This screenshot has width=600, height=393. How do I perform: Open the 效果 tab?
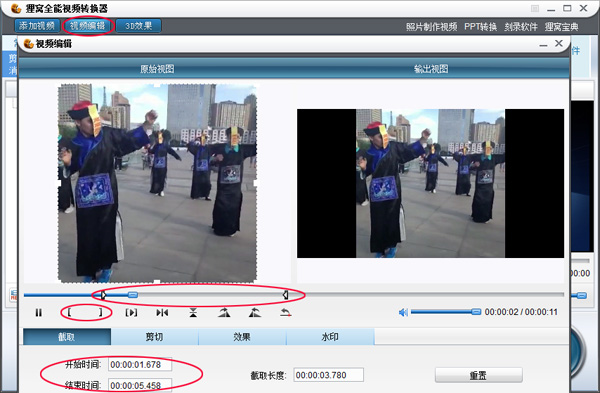(242, 337)
